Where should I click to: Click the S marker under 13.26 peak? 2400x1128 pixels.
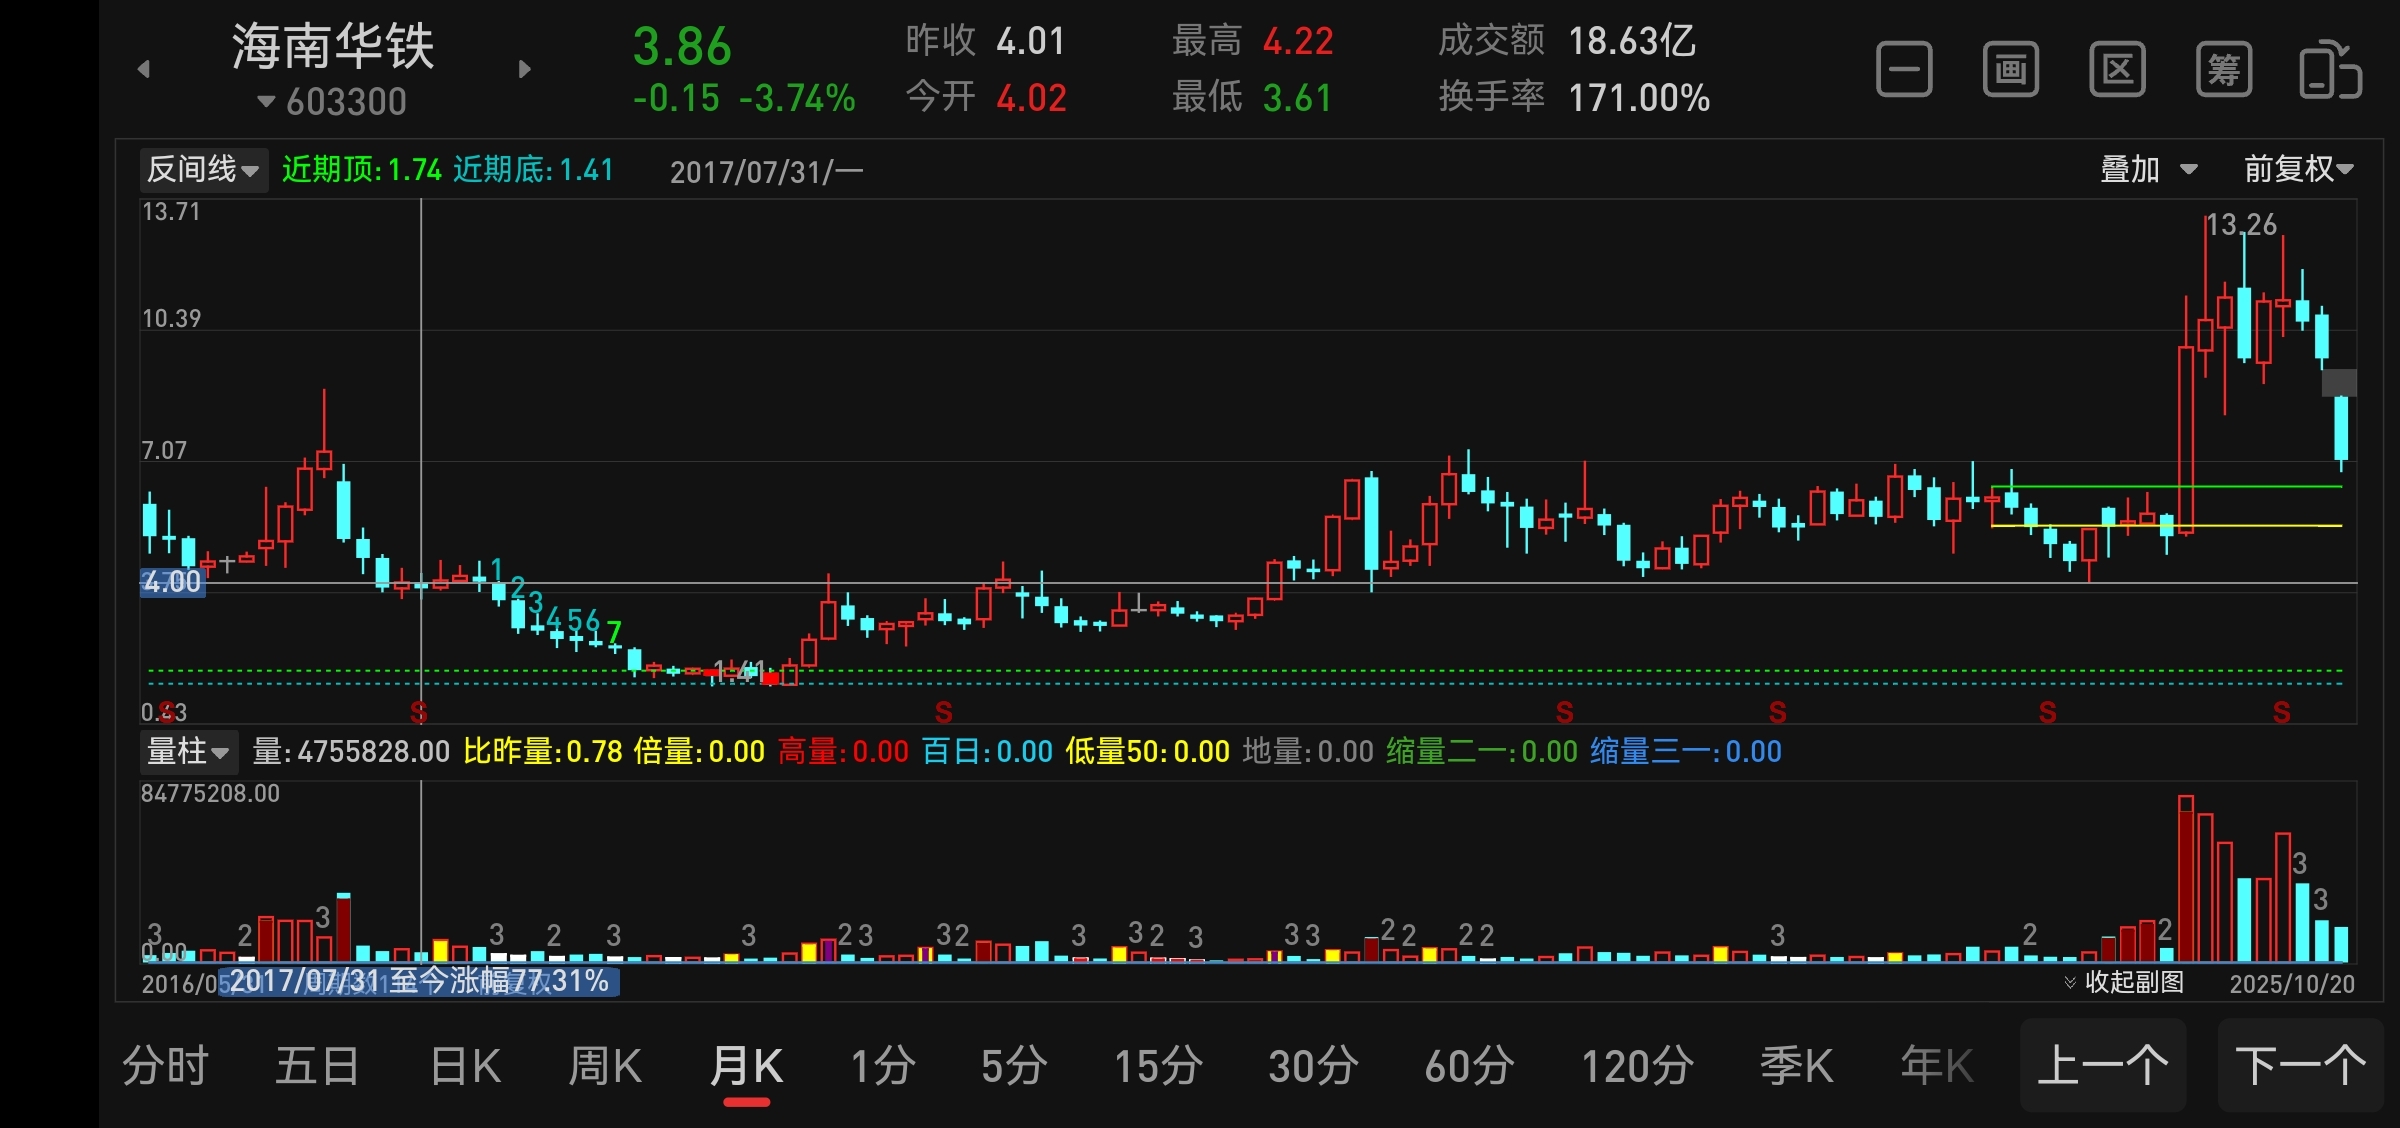(x=2281, y=713)
